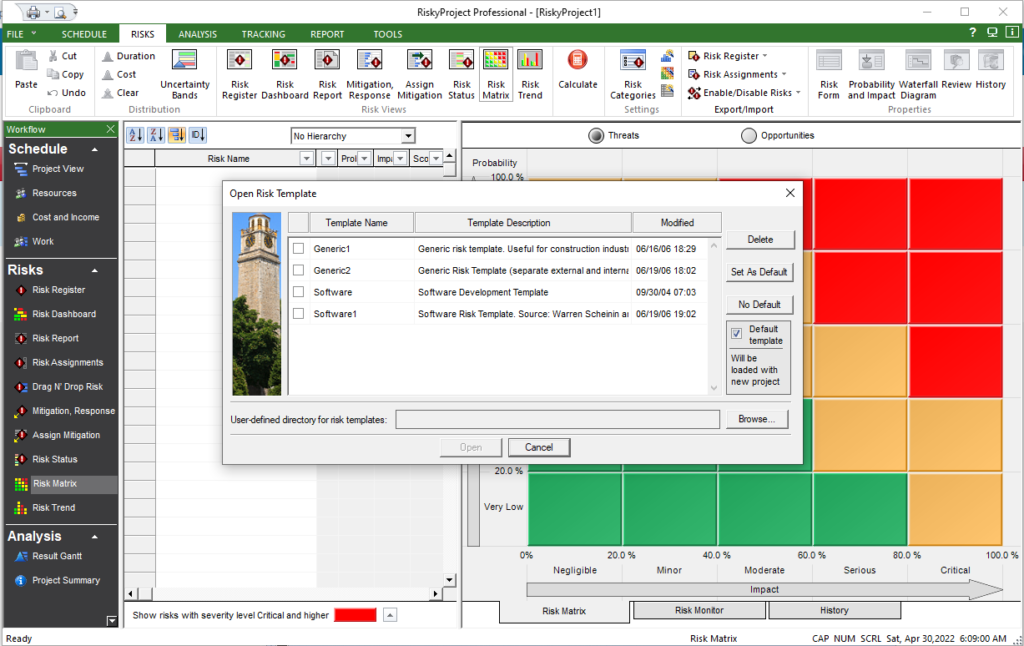Open the Risk Monitor tab at the bottom
1024x646 pixels.
pos(698,610)
